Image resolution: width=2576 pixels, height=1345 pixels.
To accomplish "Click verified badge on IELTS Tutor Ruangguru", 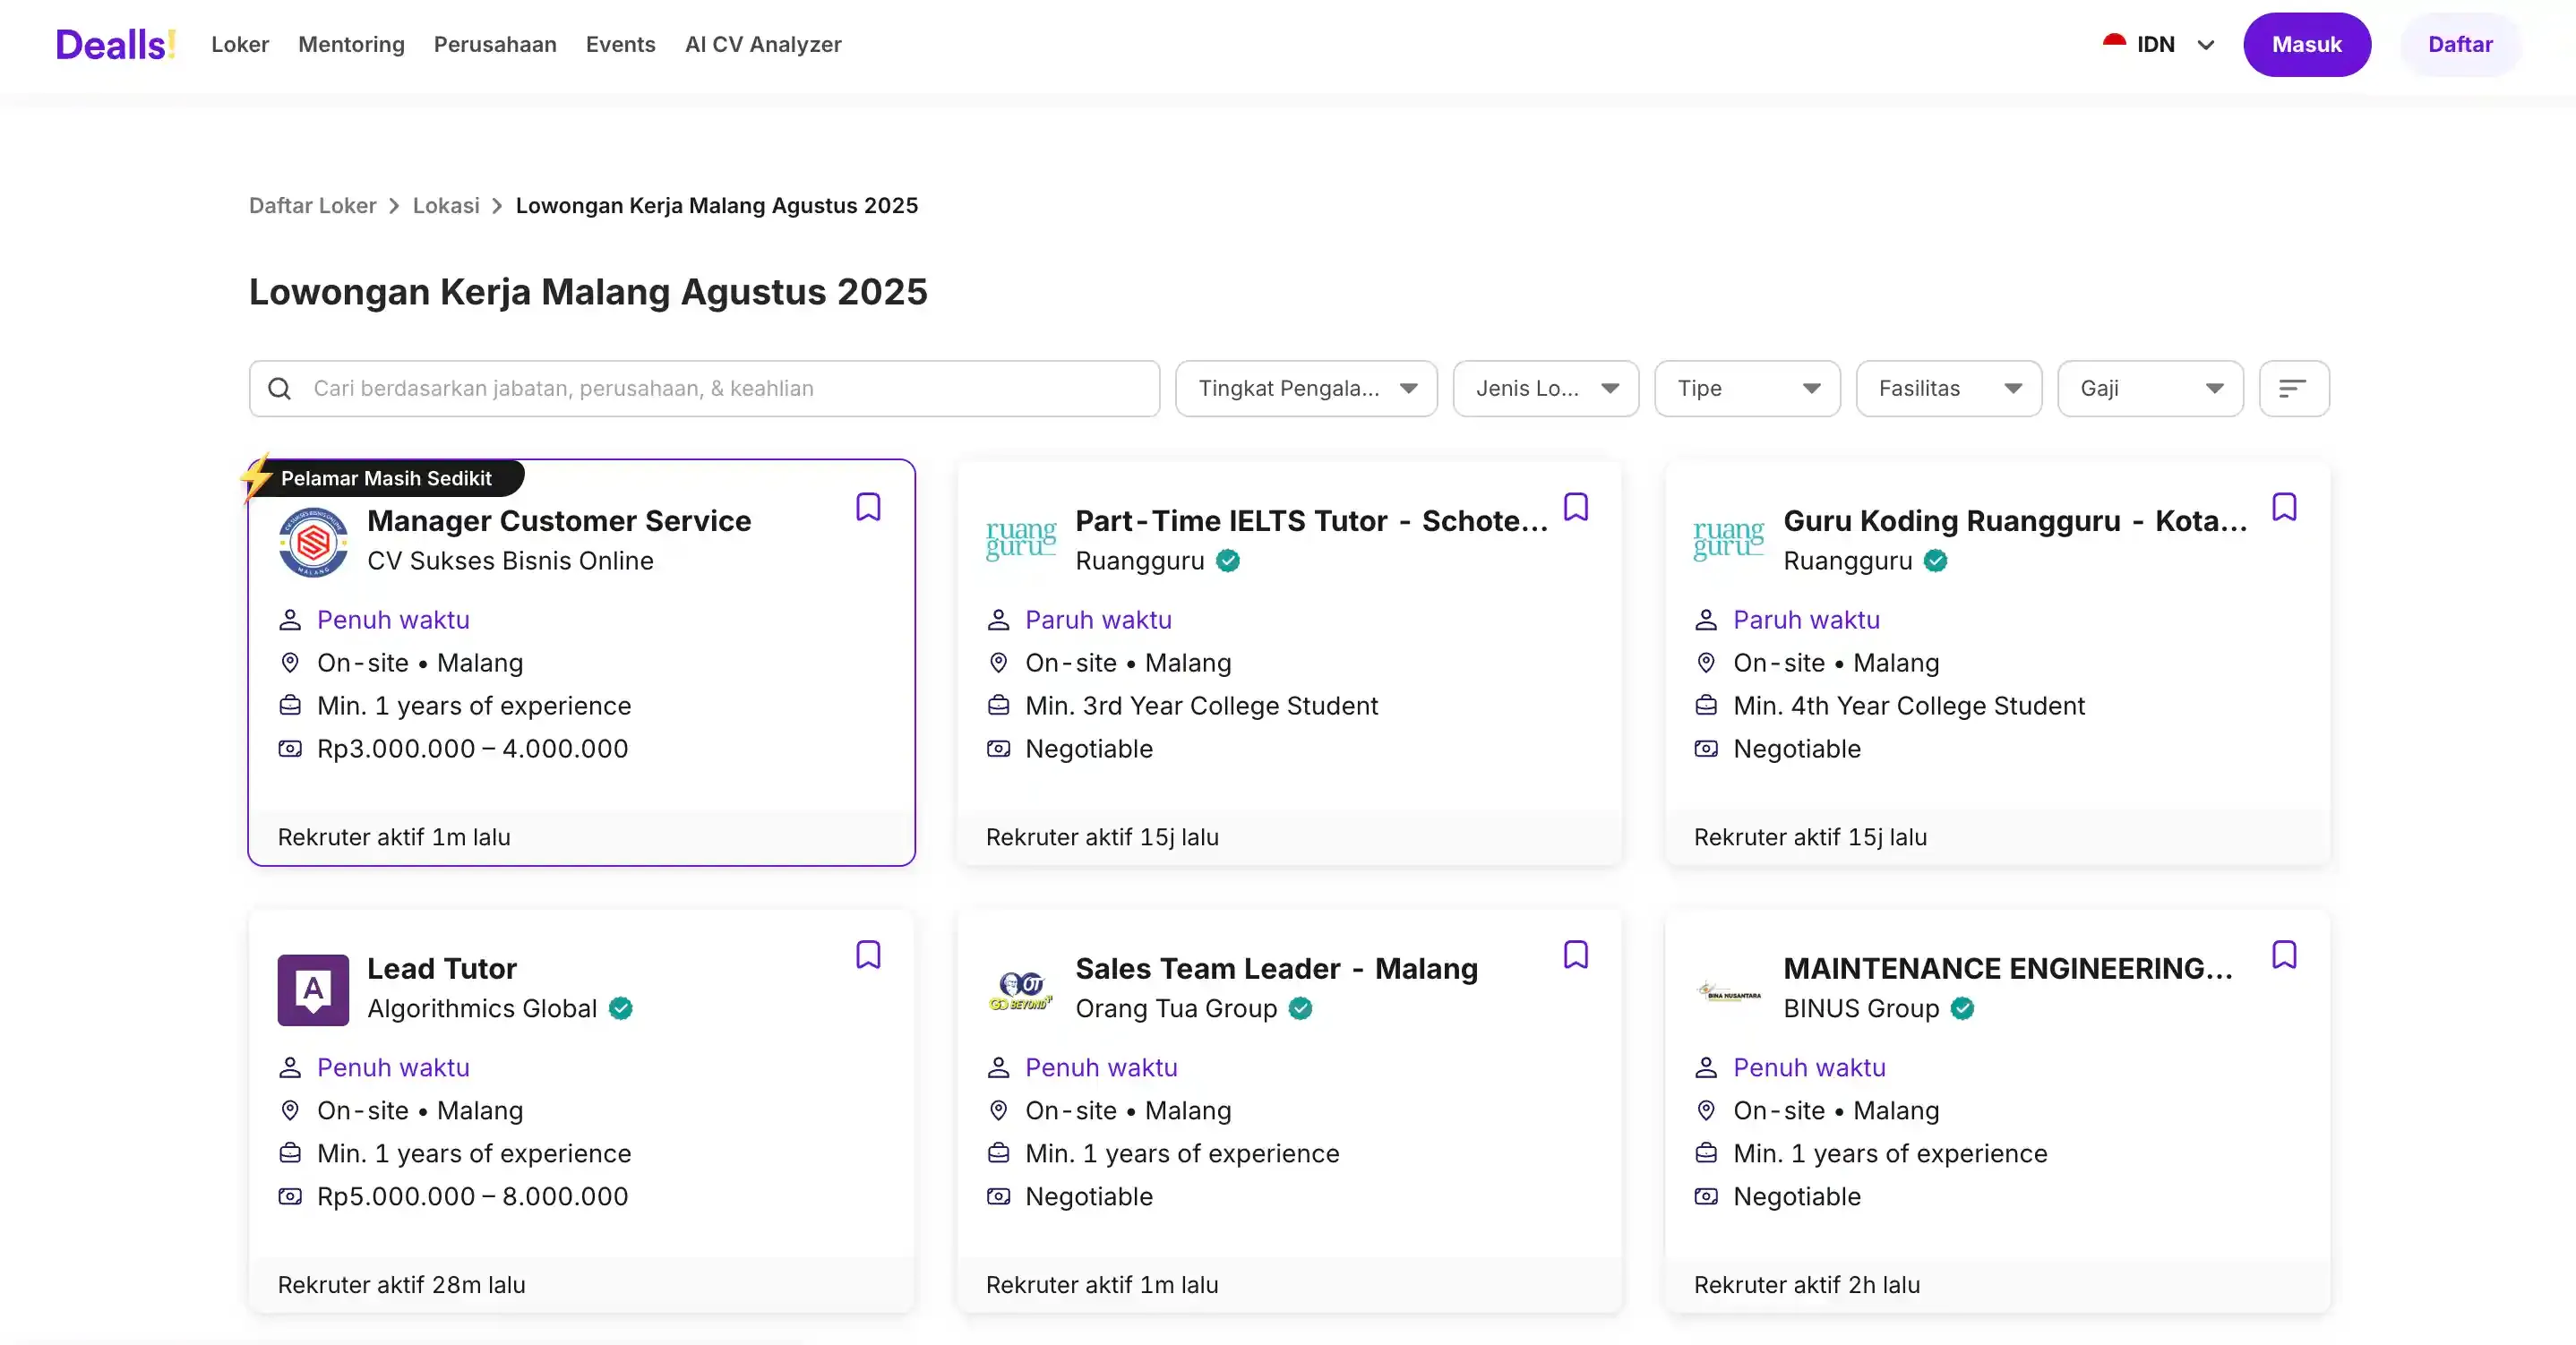I will click(1228, 560).
